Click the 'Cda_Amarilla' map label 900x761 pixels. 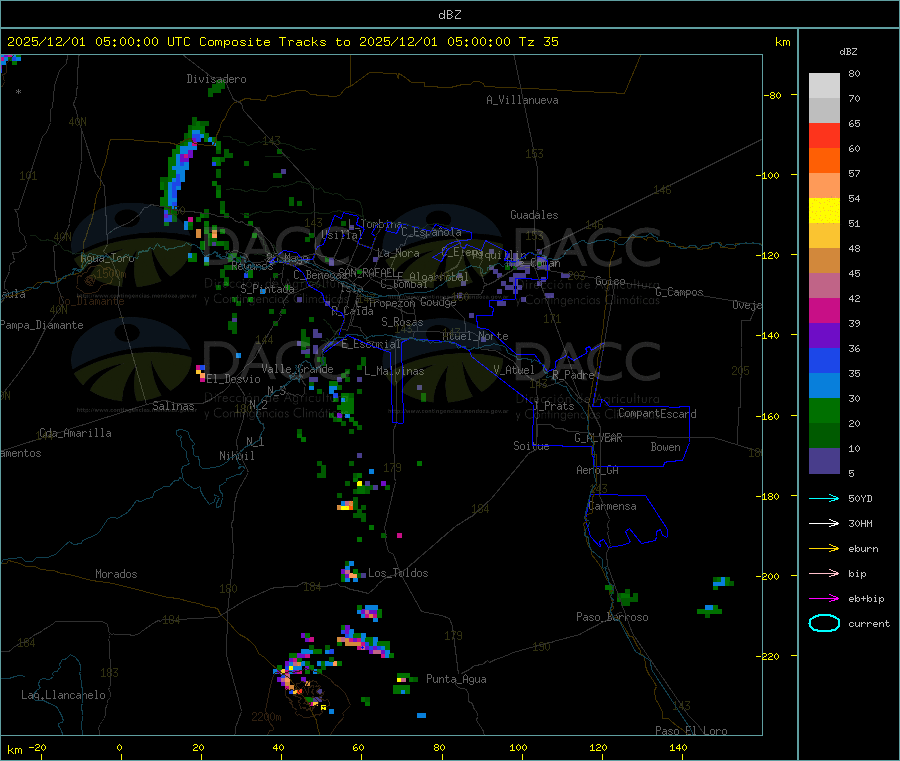pos(75,433)
